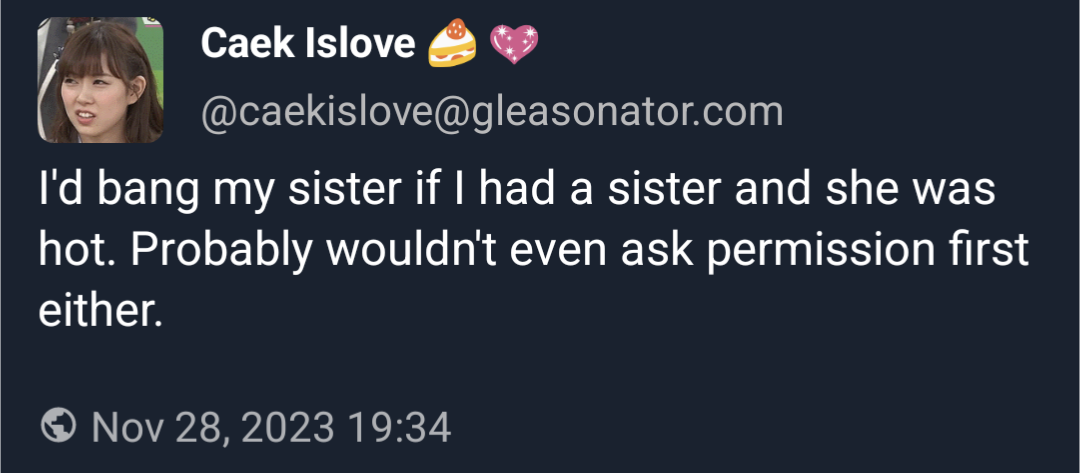Click the word "either." ending the post
Image resolution: width=1080 pixels, height=473 pixels.
[100, 311]
